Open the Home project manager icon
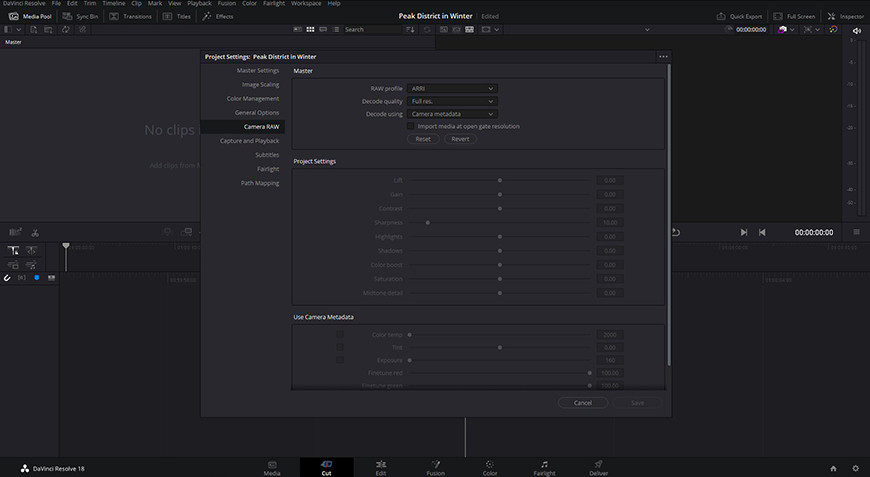Viewport: 870px width, 477px height. [833, 468]
